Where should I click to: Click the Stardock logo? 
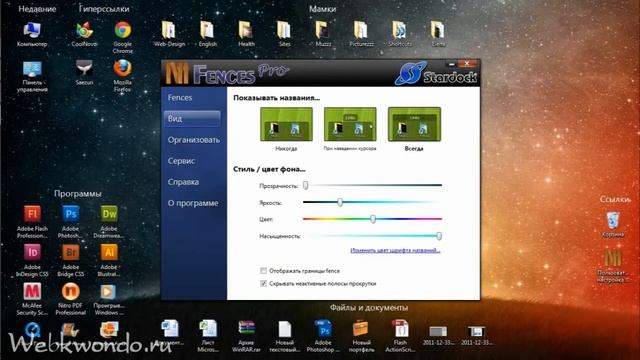[x=436, y=74]
